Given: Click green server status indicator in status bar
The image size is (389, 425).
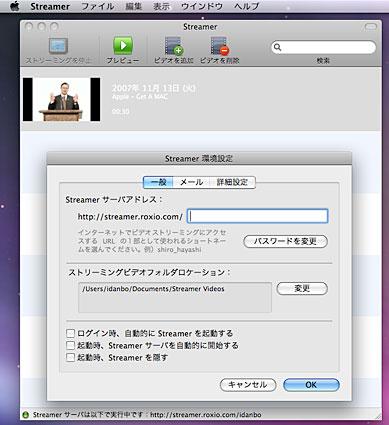Looking at the screenshot, I should 25,415.
